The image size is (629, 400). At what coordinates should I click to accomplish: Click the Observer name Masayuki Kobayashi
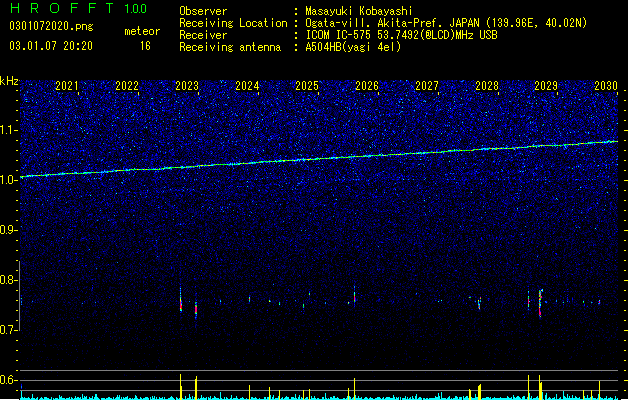(x=359, y=11)
